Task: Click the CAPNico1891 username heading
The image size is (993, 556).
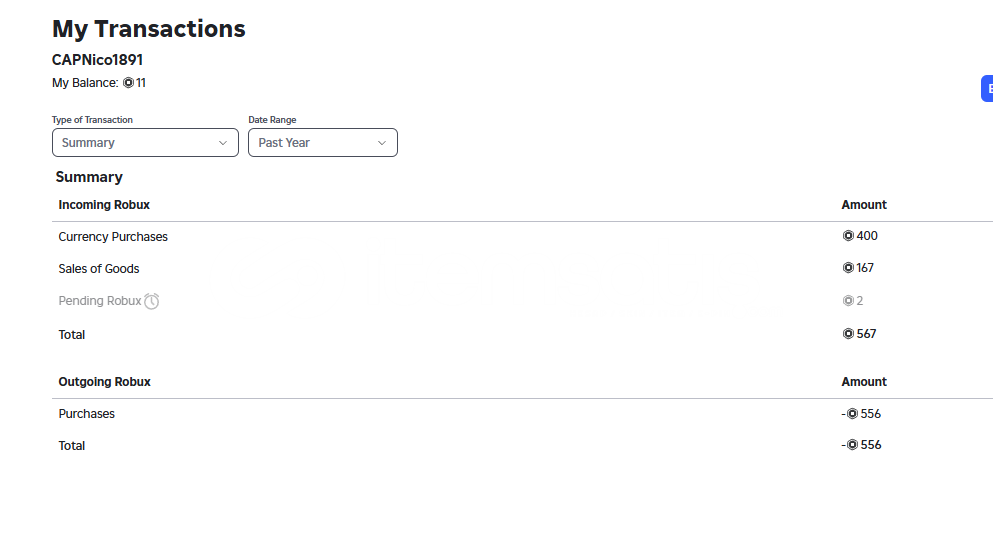Action: (x=98, y=60)
